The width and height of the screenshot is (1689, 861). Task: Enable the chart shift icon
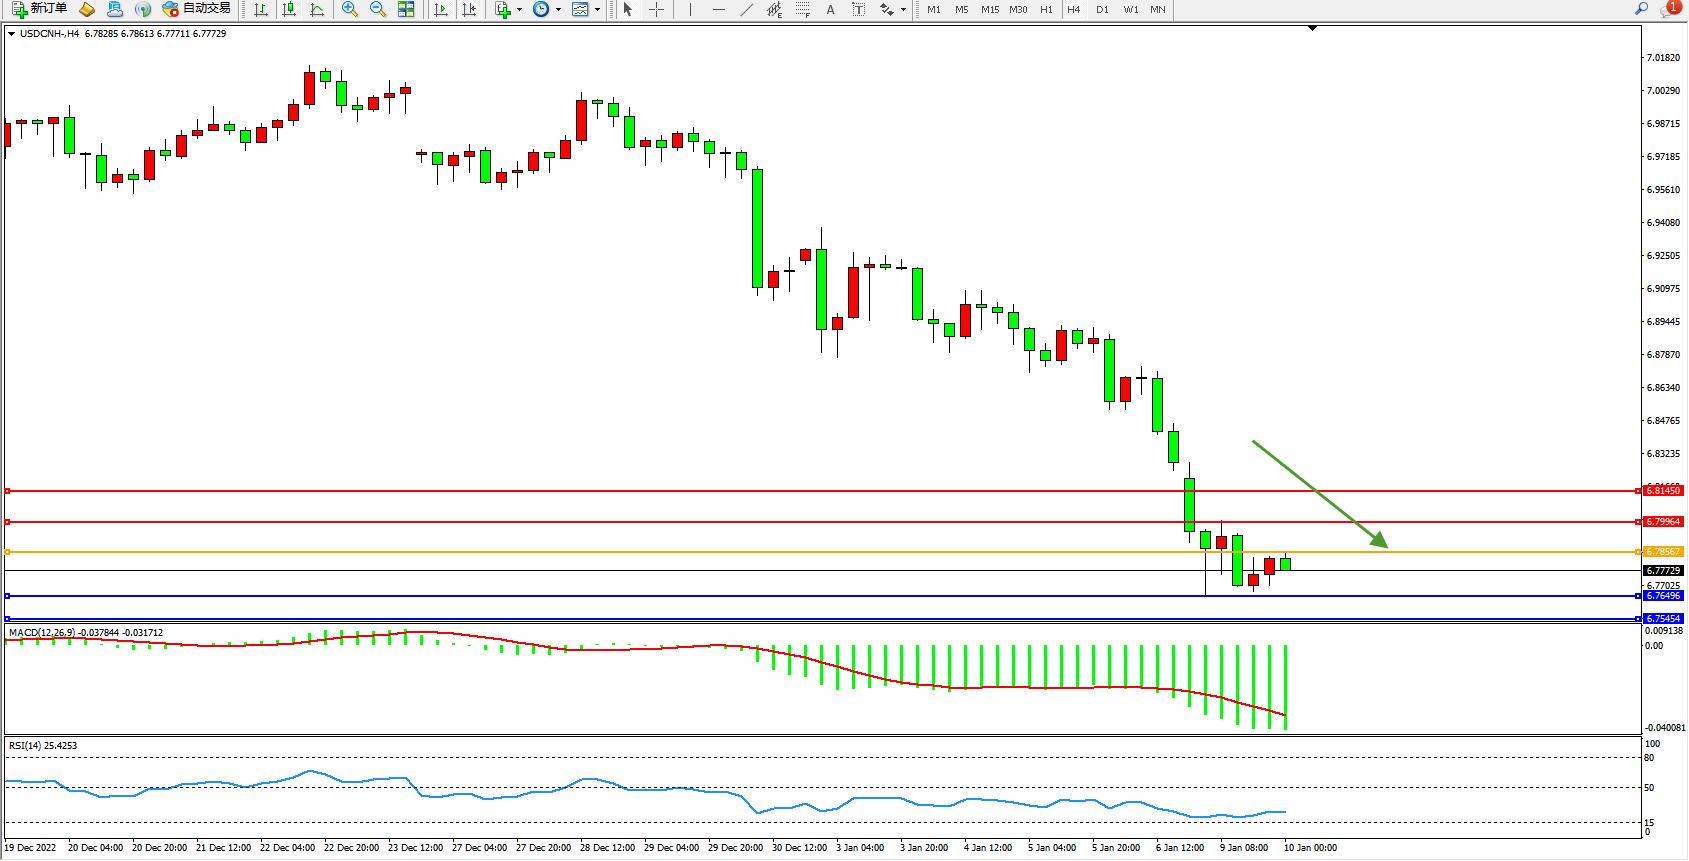tap(469, 9)
